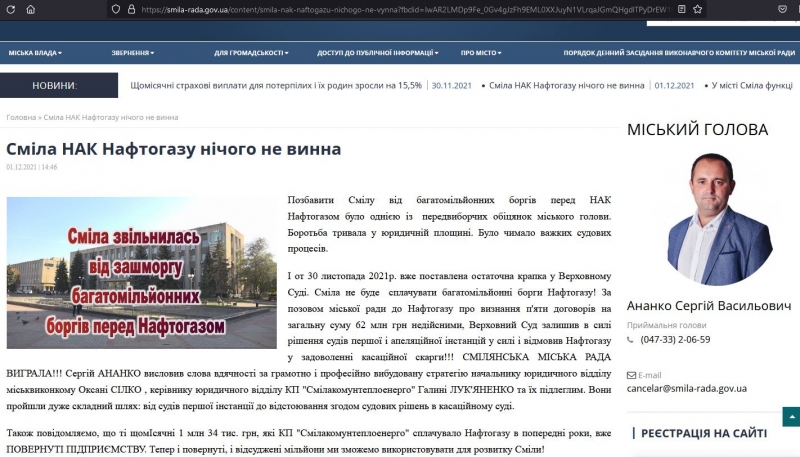The image size is (800, 457).
Task: Open news ticker item about страхові виплати
Action: pos(276,86)
